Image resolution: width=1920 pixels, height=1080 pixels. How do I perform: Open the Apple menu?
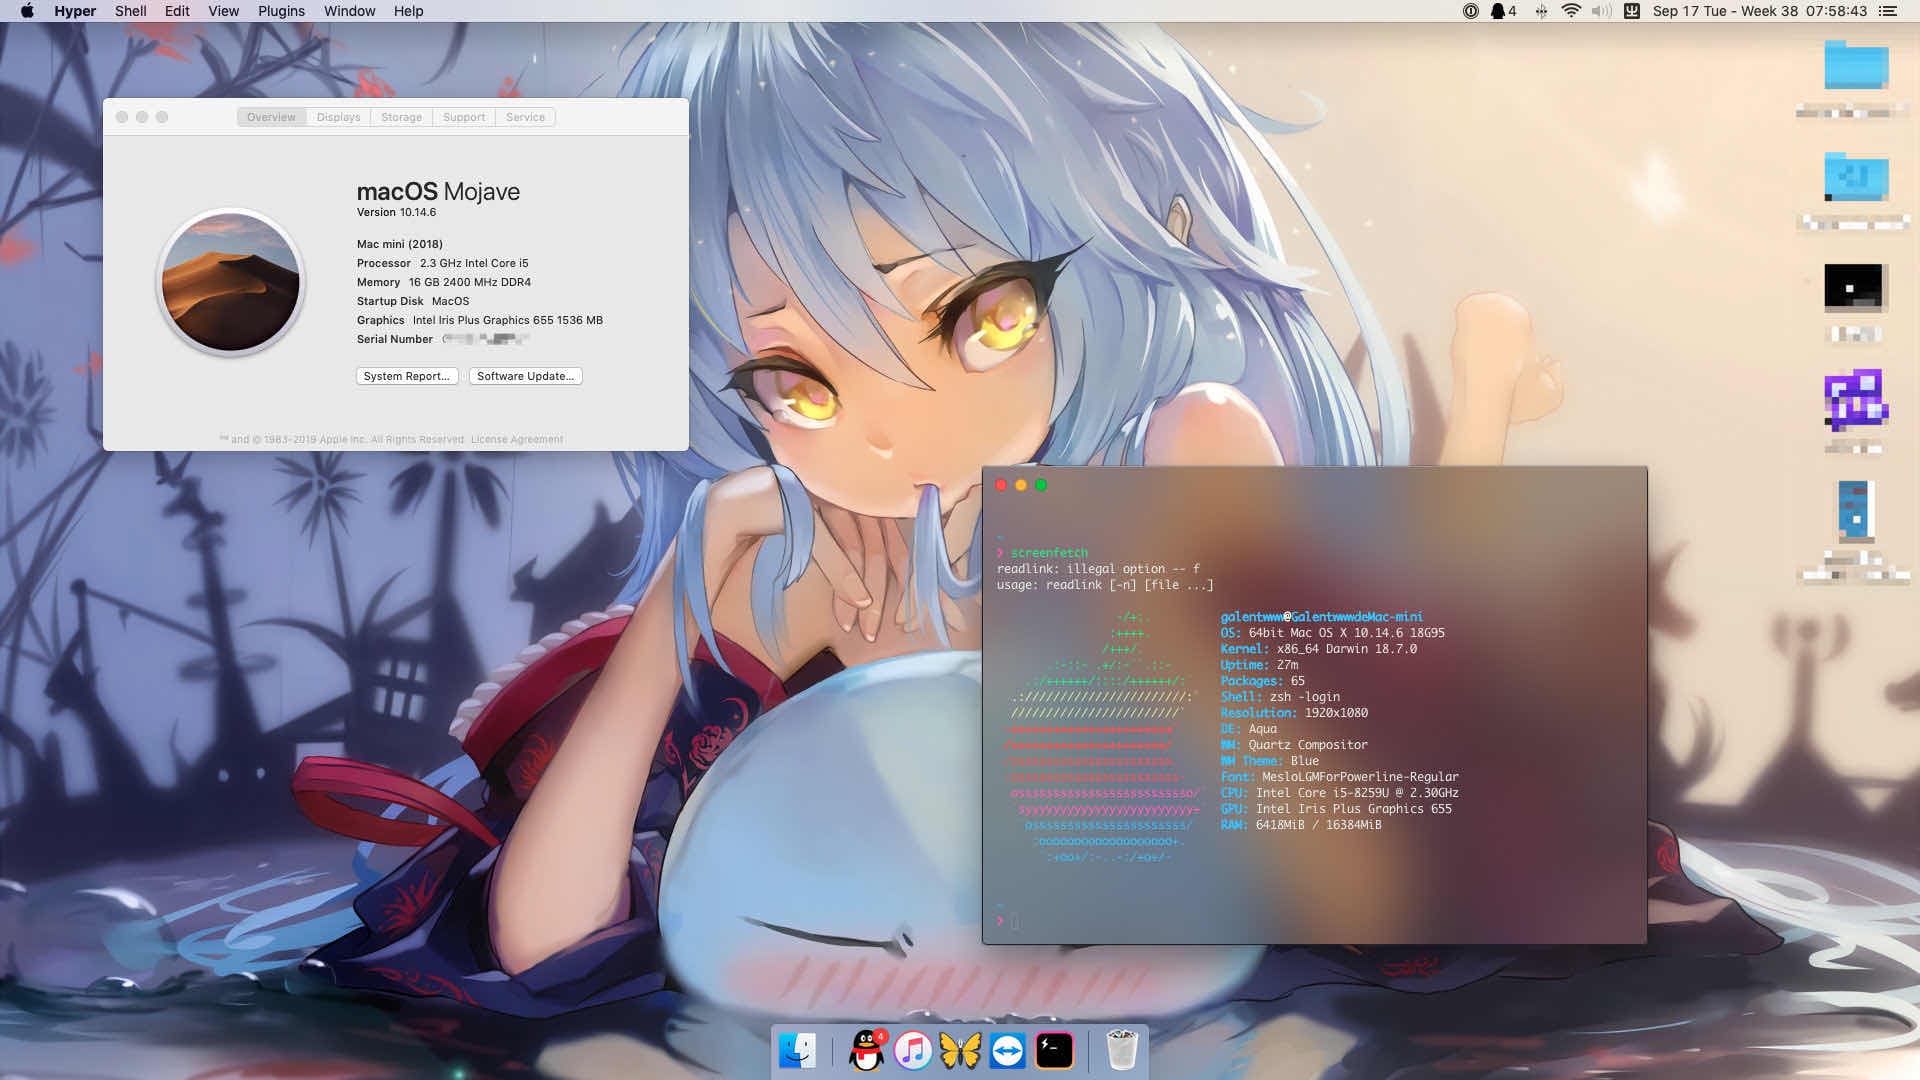[27, 11]
